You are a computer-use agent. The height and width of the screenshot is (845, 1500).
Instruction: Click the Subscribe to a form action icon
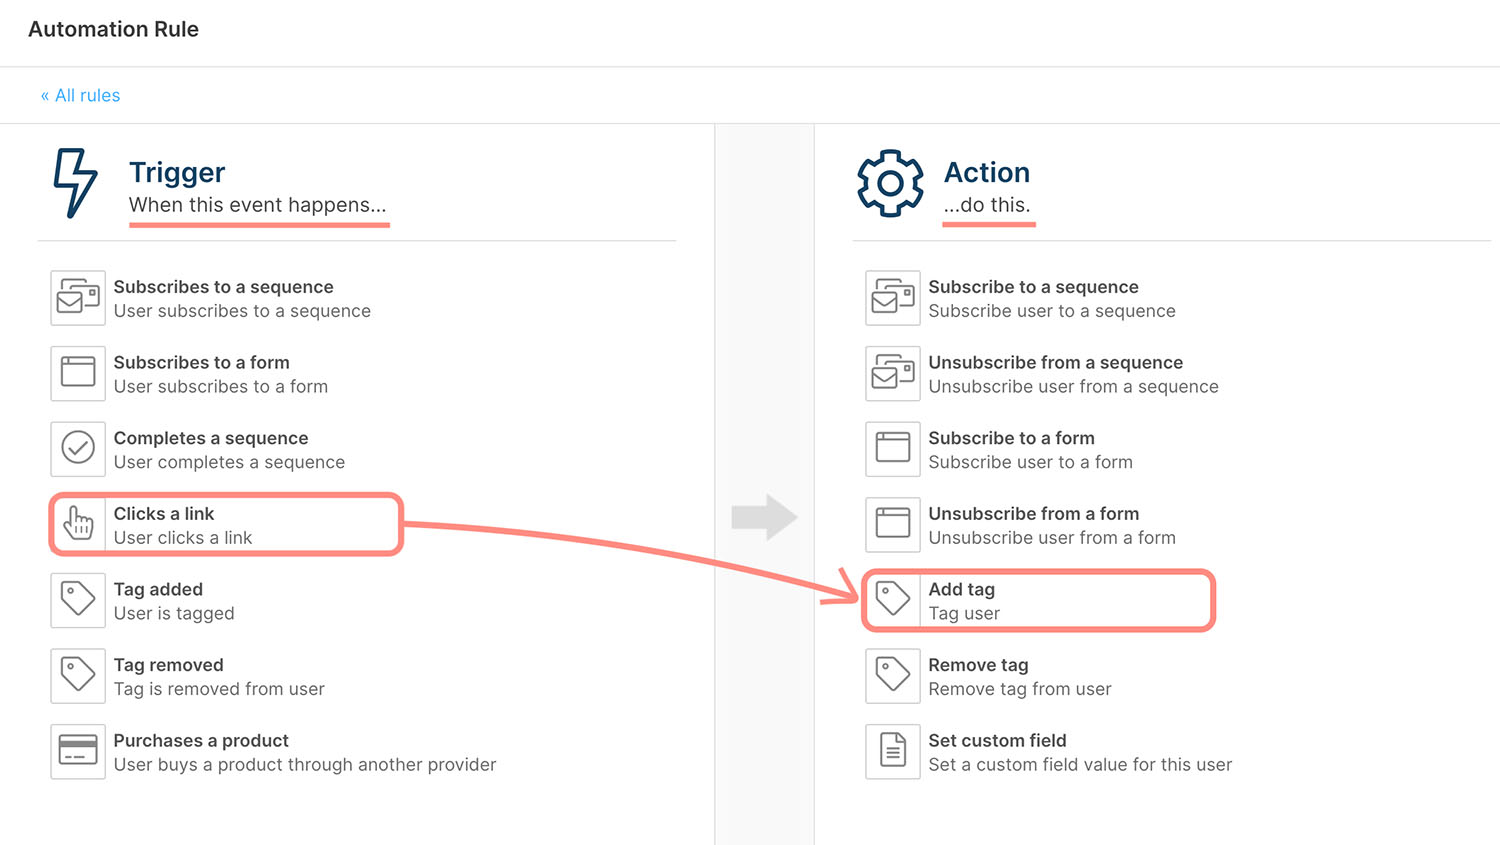[893, 449]
